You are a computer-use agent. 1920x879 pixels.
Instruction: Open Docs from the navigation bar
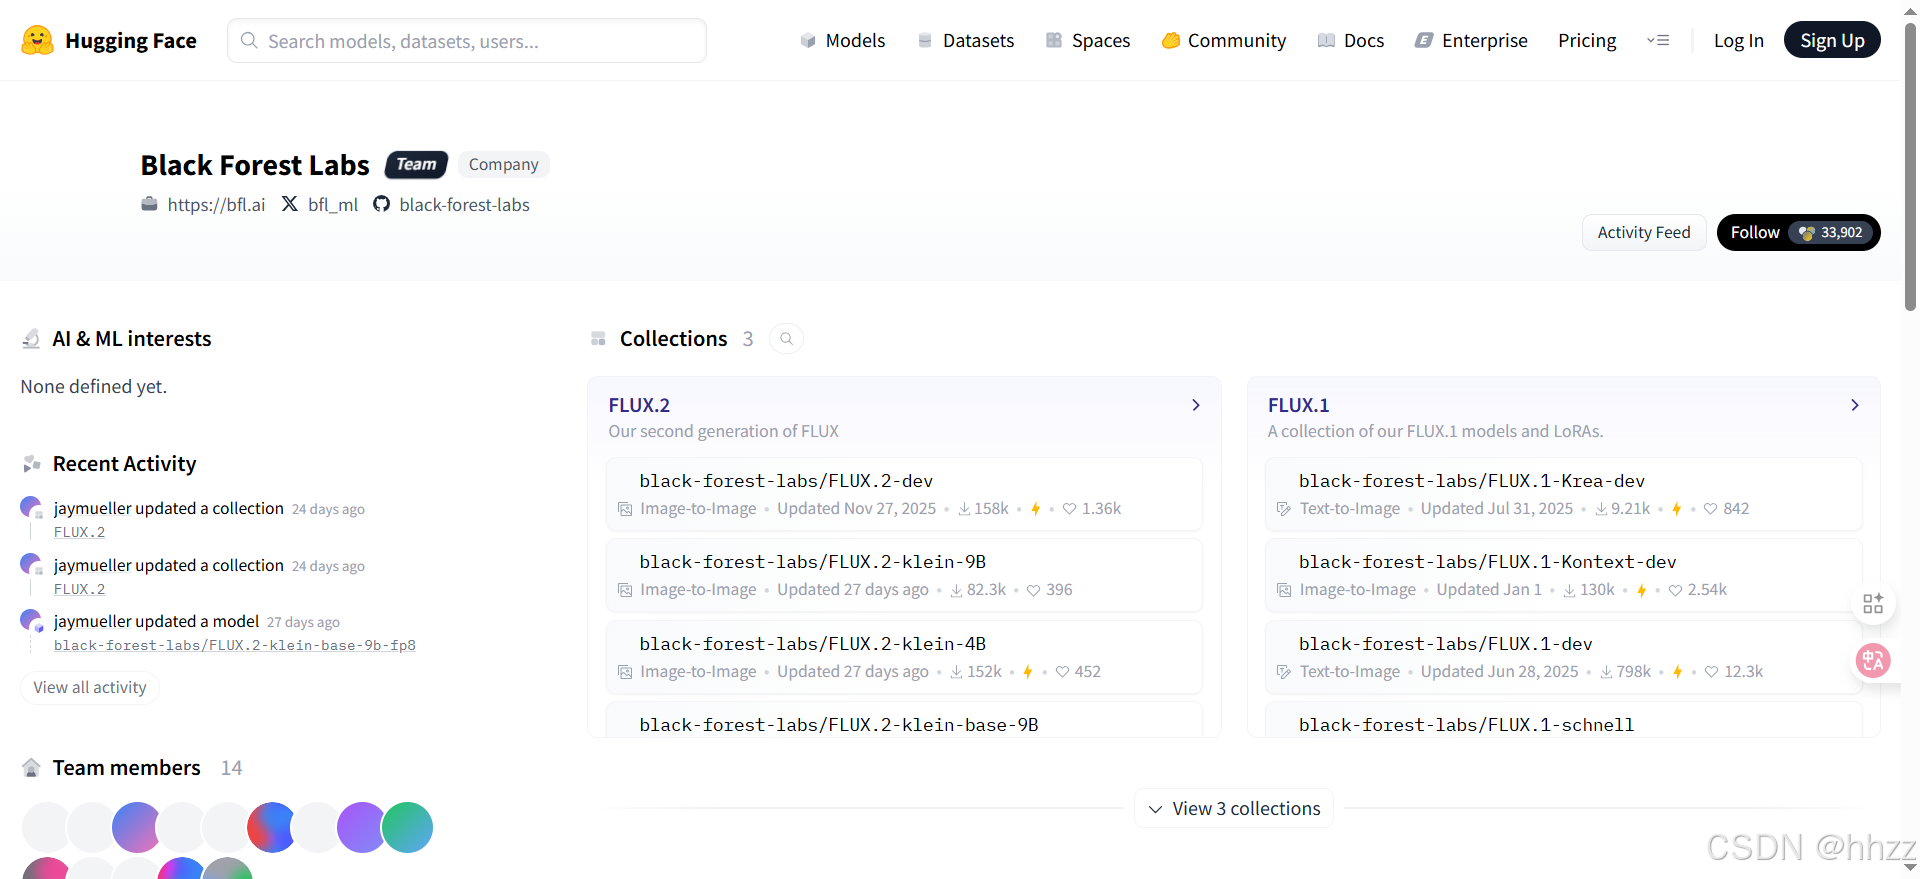(x=1351, y=41)
